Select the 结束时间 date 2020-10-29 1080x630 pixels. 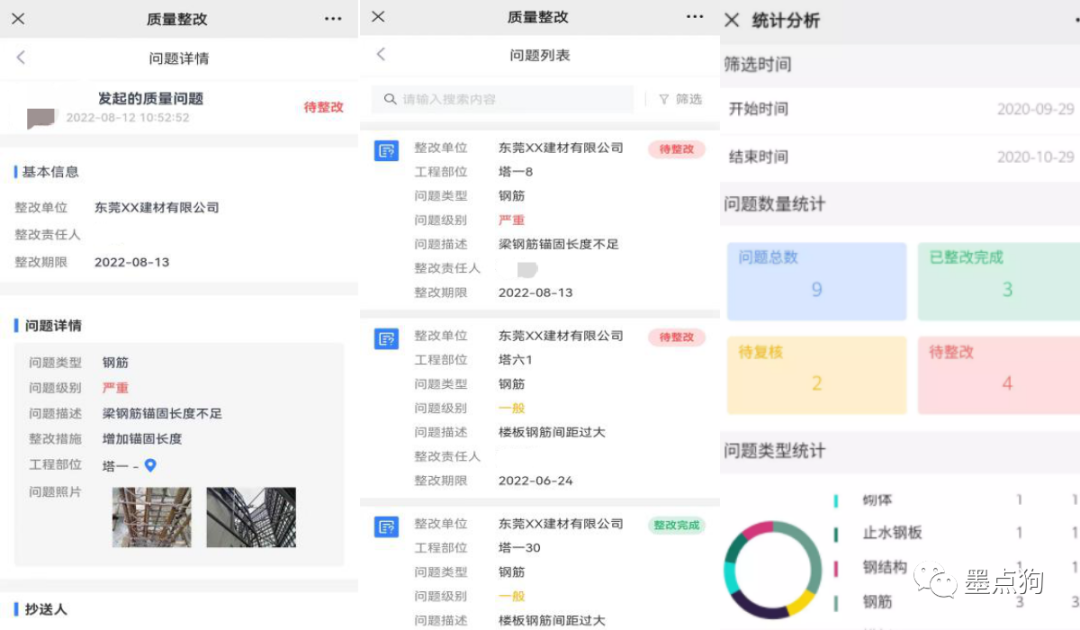(x=1035, y=157)
